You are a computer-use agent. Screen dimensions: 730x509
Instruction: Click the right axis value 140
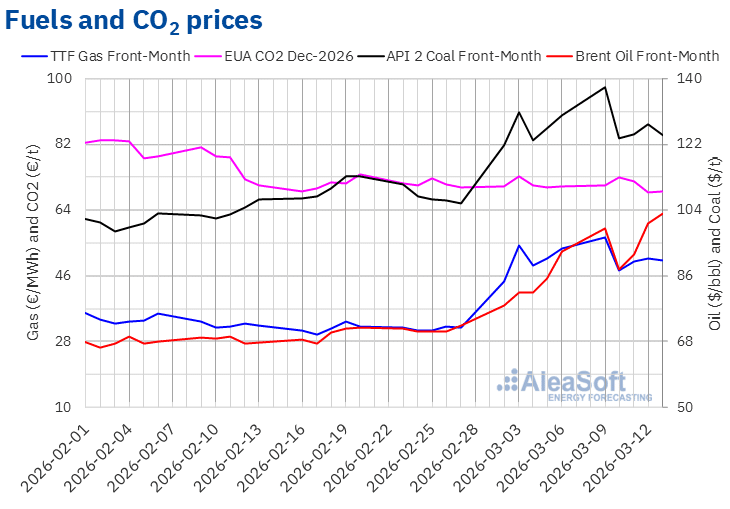pos(692,78)
